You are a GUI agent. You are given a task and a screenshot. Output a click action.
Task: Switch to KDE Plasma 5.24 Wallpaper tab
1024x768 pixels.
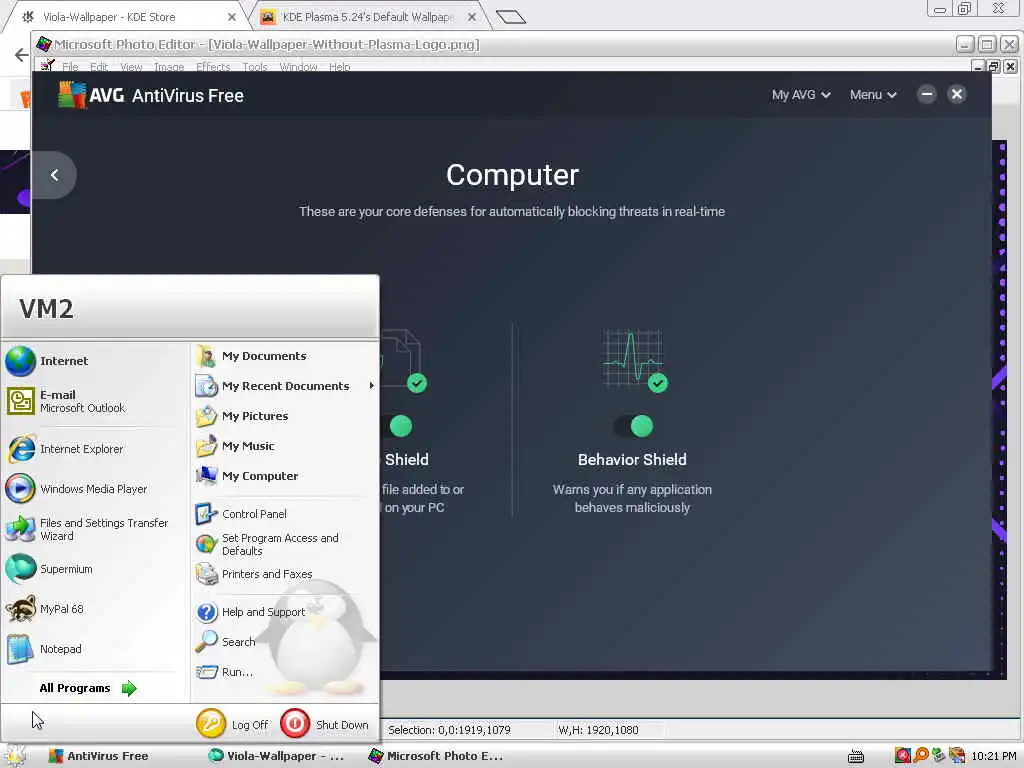coord(366,17)
